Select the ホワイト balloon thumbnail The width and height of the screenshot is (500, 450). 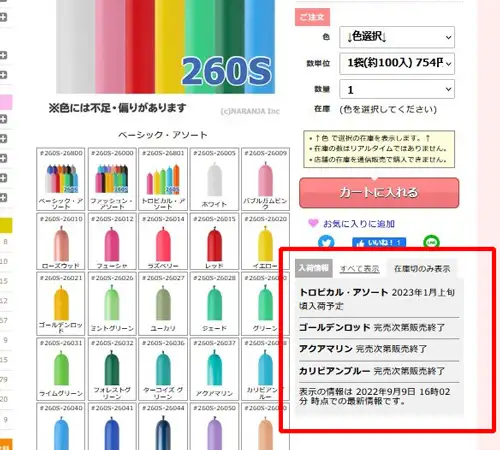pos(214,179)
